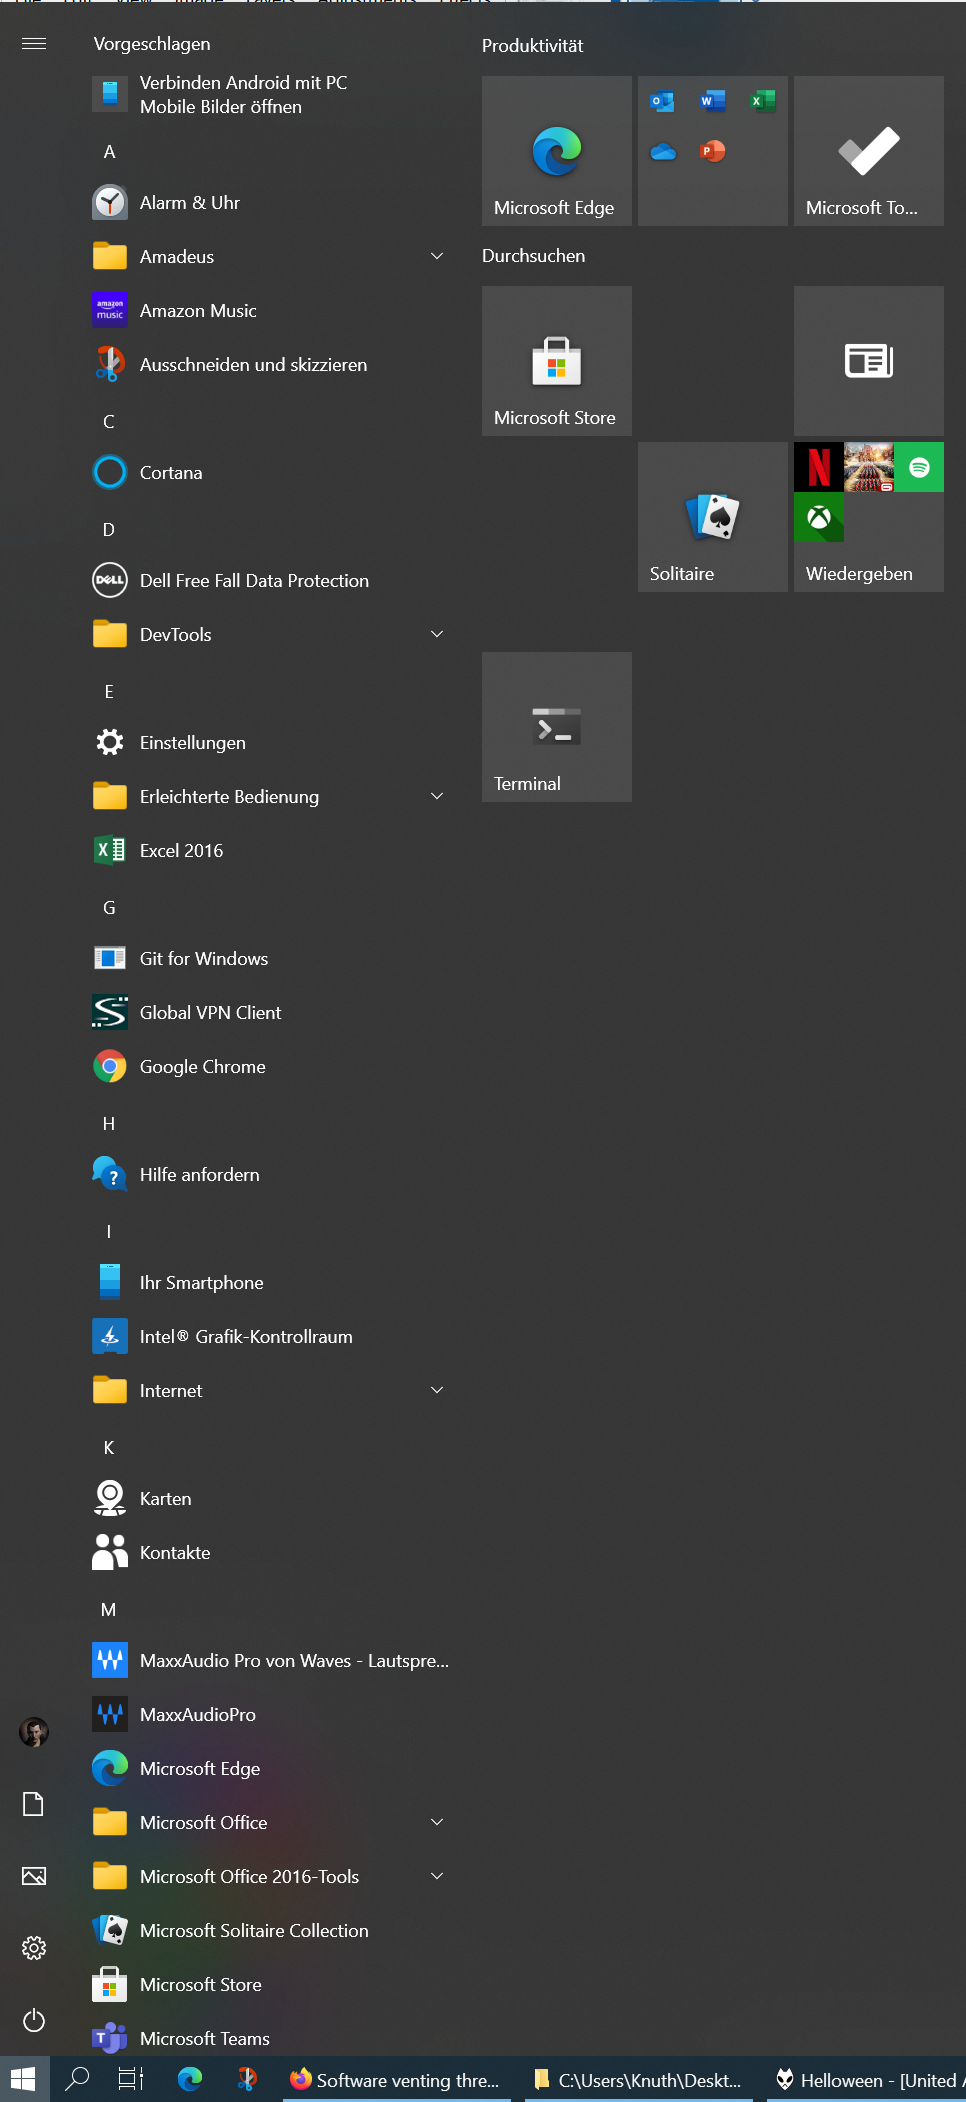Switch to Helloween taskbar window
This screenshot has height=2102, width=966.
pyautogui.click(x=866, y=2080)
